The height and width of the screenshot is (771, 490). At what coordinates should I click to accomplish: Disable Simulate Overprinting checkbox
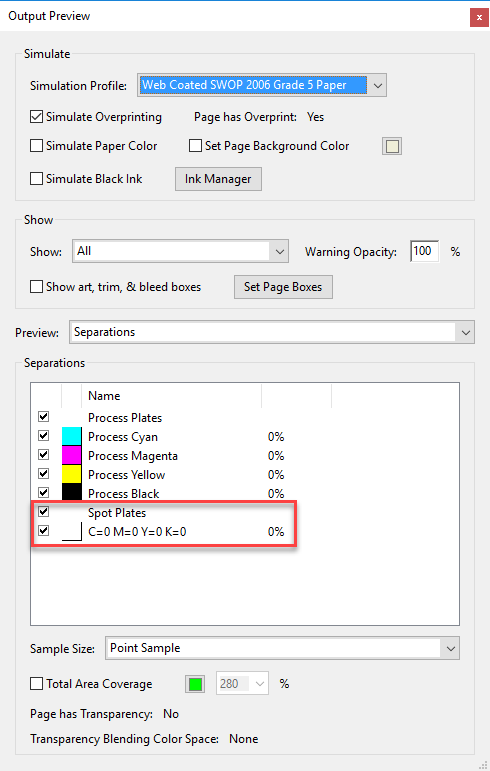(x=36, y=117)
